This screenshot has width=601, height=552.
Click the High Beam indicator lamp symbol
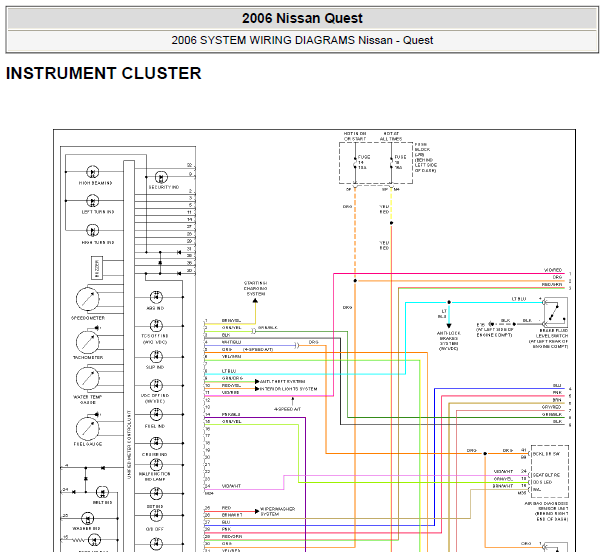[x=92, y=172]
